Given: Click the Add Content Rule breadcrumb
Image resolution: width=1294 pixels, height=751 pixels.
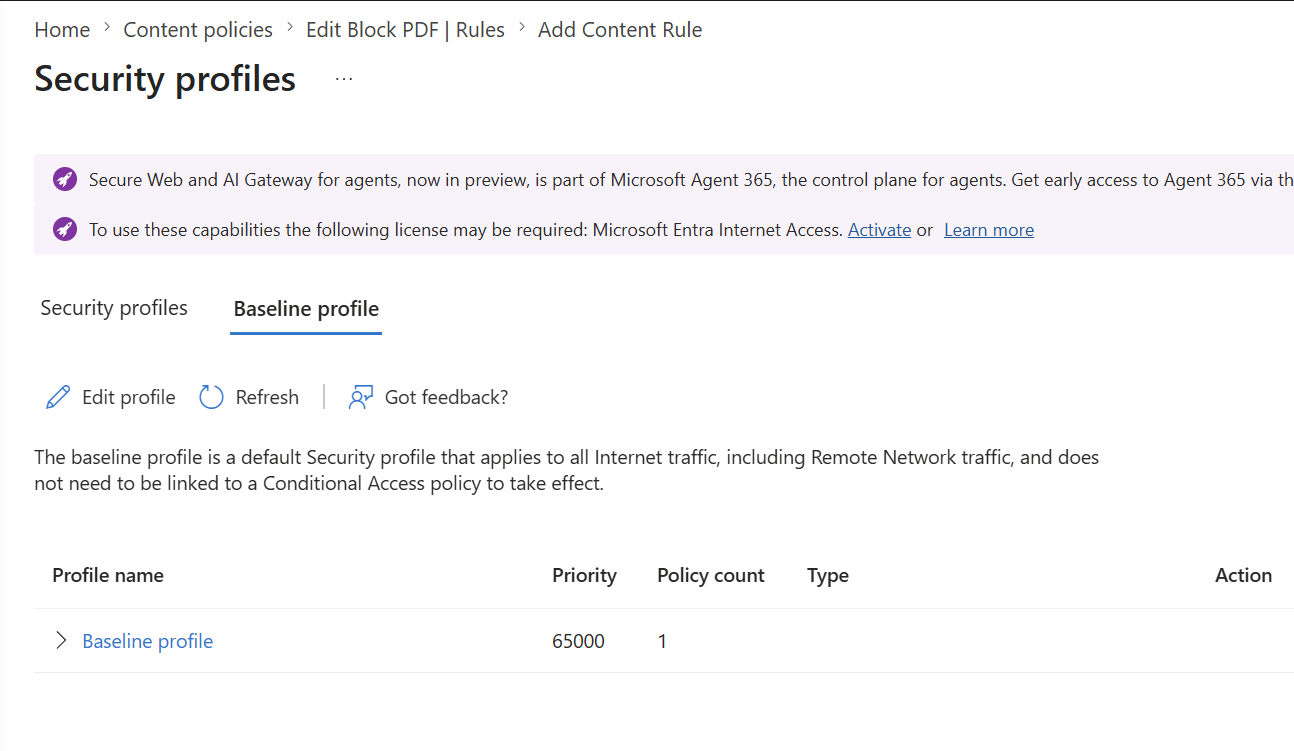Looking at the screenshot, I should point(620,30).
